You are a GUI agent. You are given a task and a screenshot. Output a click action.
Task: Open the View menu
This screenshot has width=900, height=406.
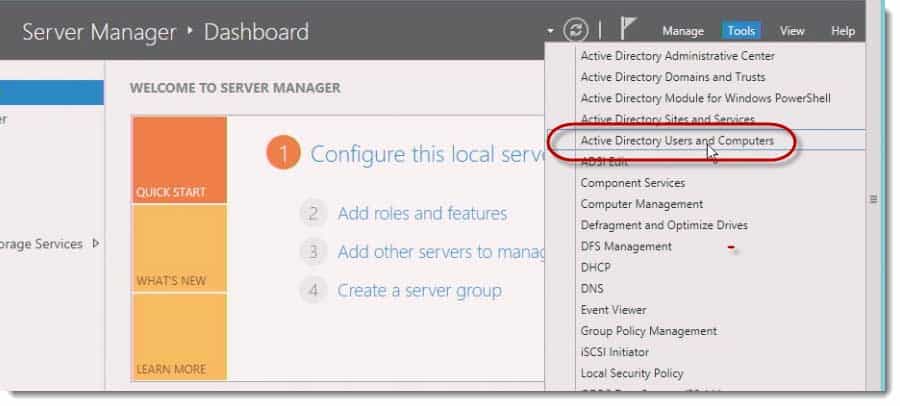click(792, 32)
